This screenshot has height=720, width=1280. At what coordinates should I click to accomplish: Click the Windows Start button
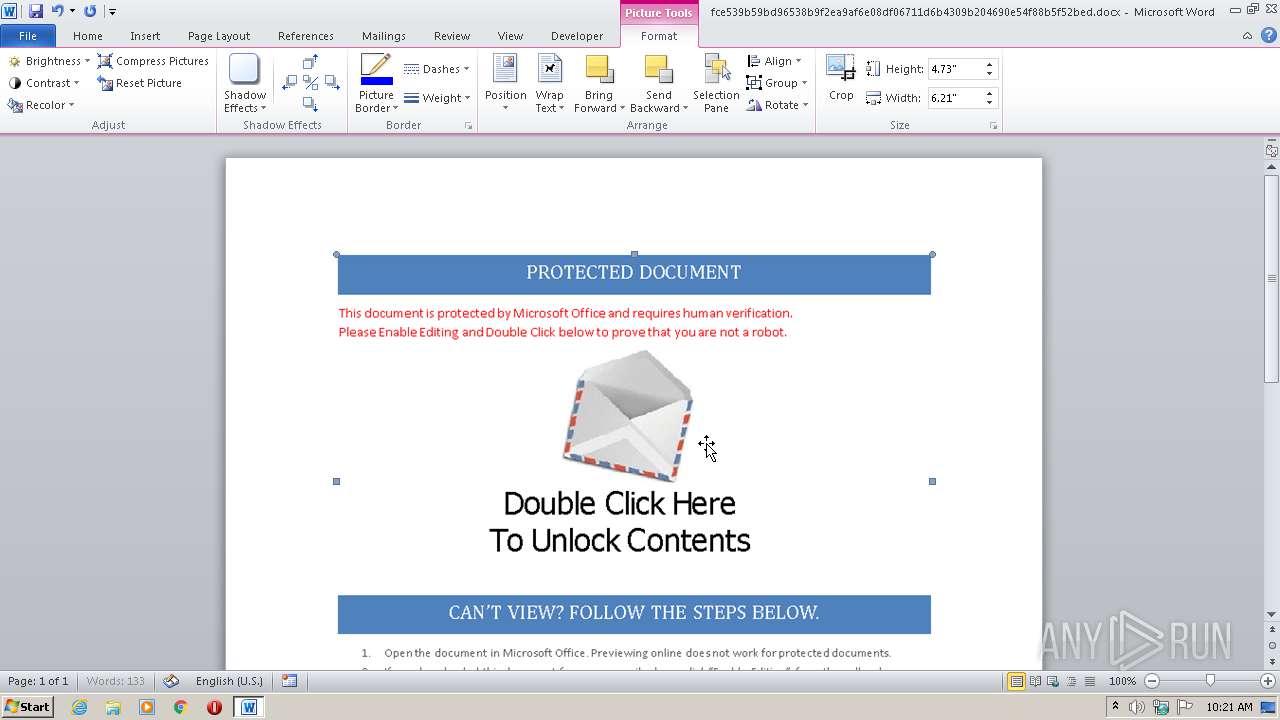(27, 706)
